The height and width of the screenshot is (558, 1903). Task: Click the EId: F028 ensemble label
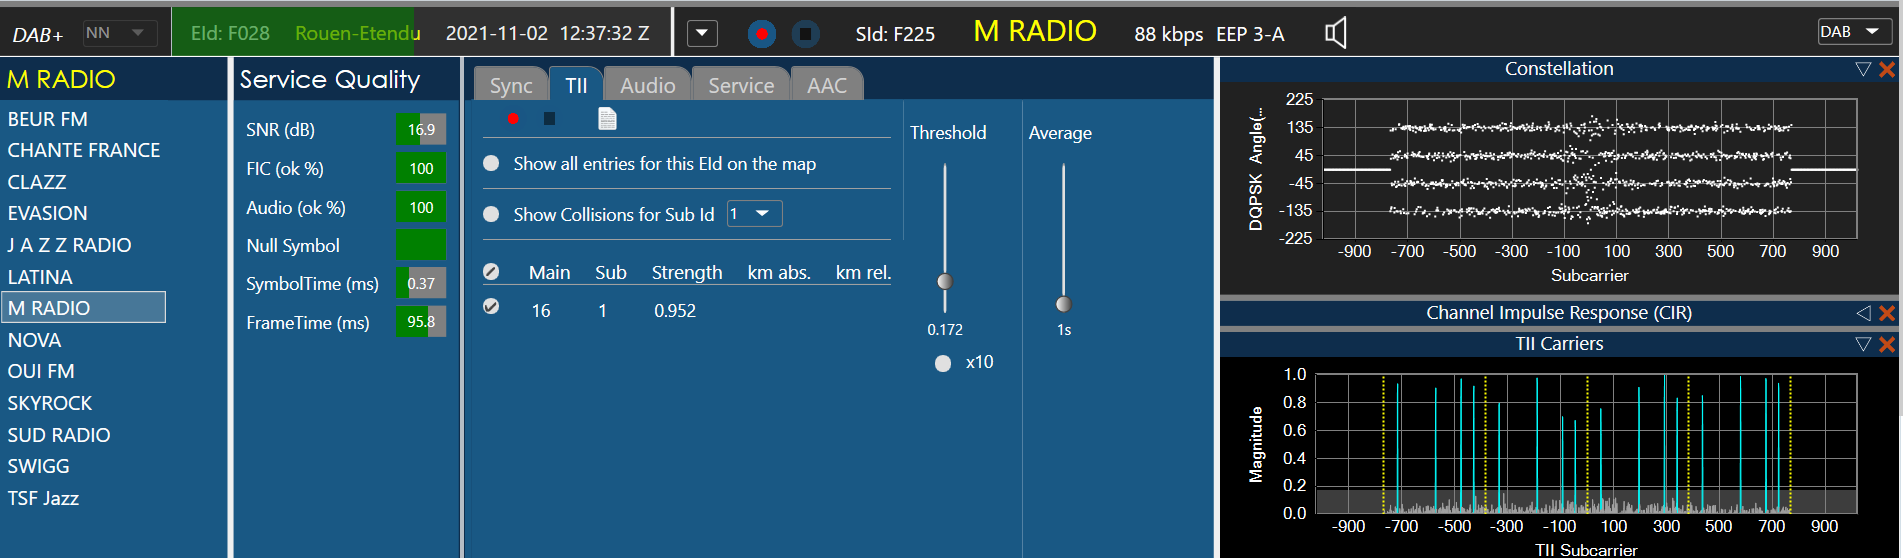point(230,33)
